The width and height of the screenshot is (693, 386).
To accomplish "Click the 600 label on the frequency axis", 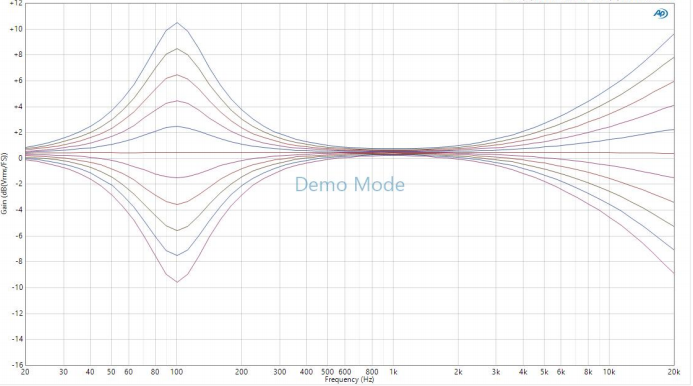I will (x=345, y=372).
